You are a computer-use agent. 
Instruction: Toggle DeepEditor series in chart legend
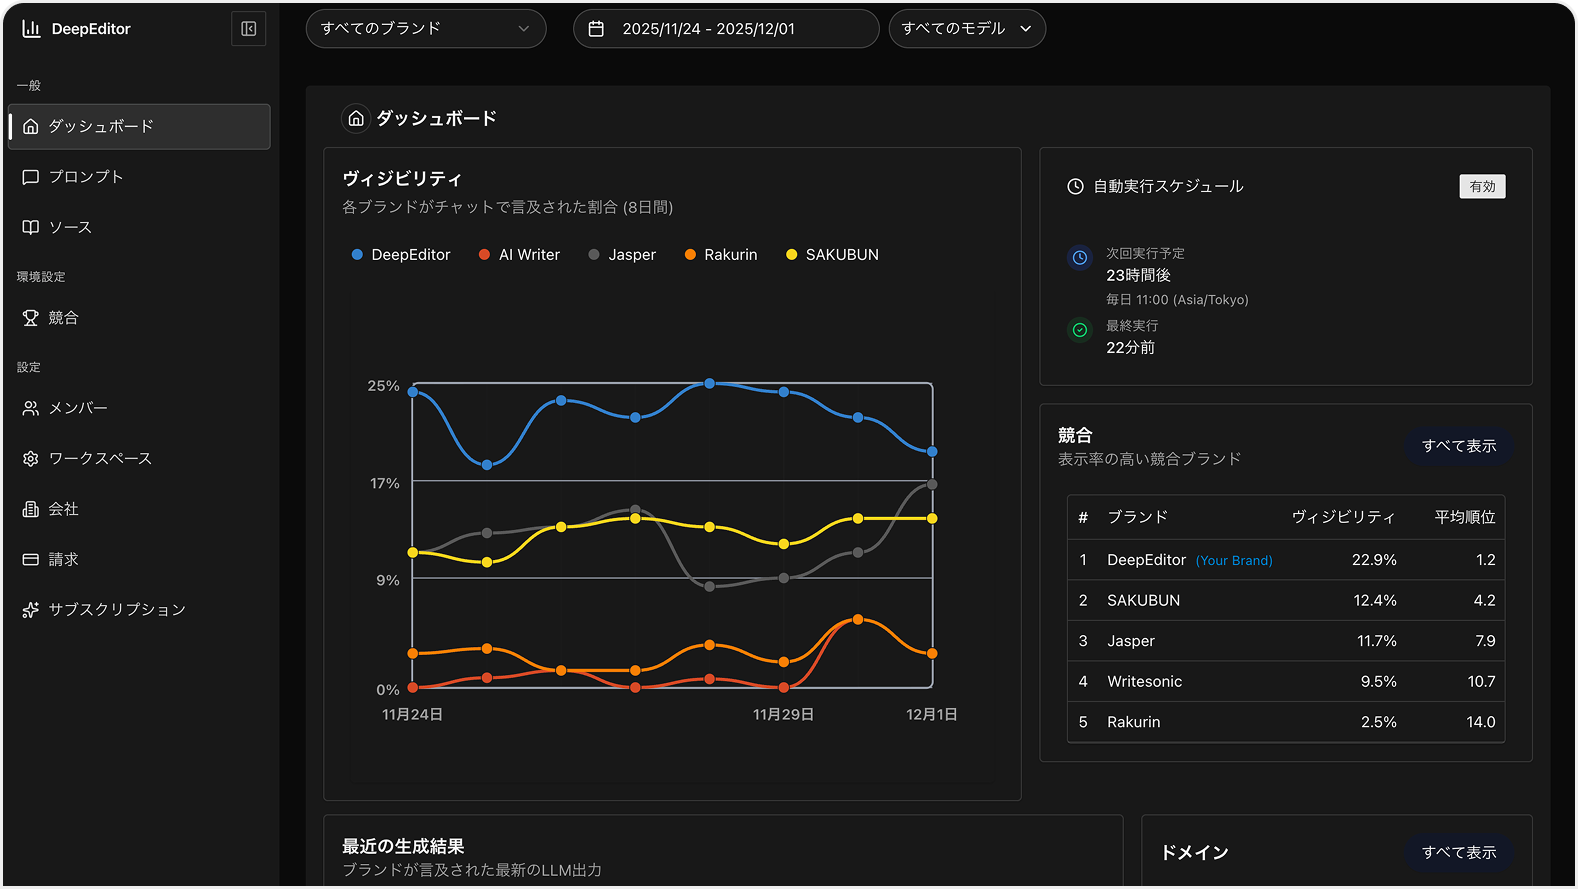coord(401,255)
